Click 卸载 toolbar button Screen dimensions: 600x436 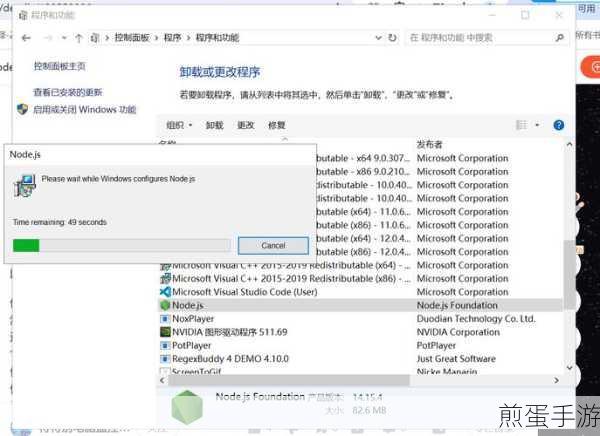pos(214,125)
